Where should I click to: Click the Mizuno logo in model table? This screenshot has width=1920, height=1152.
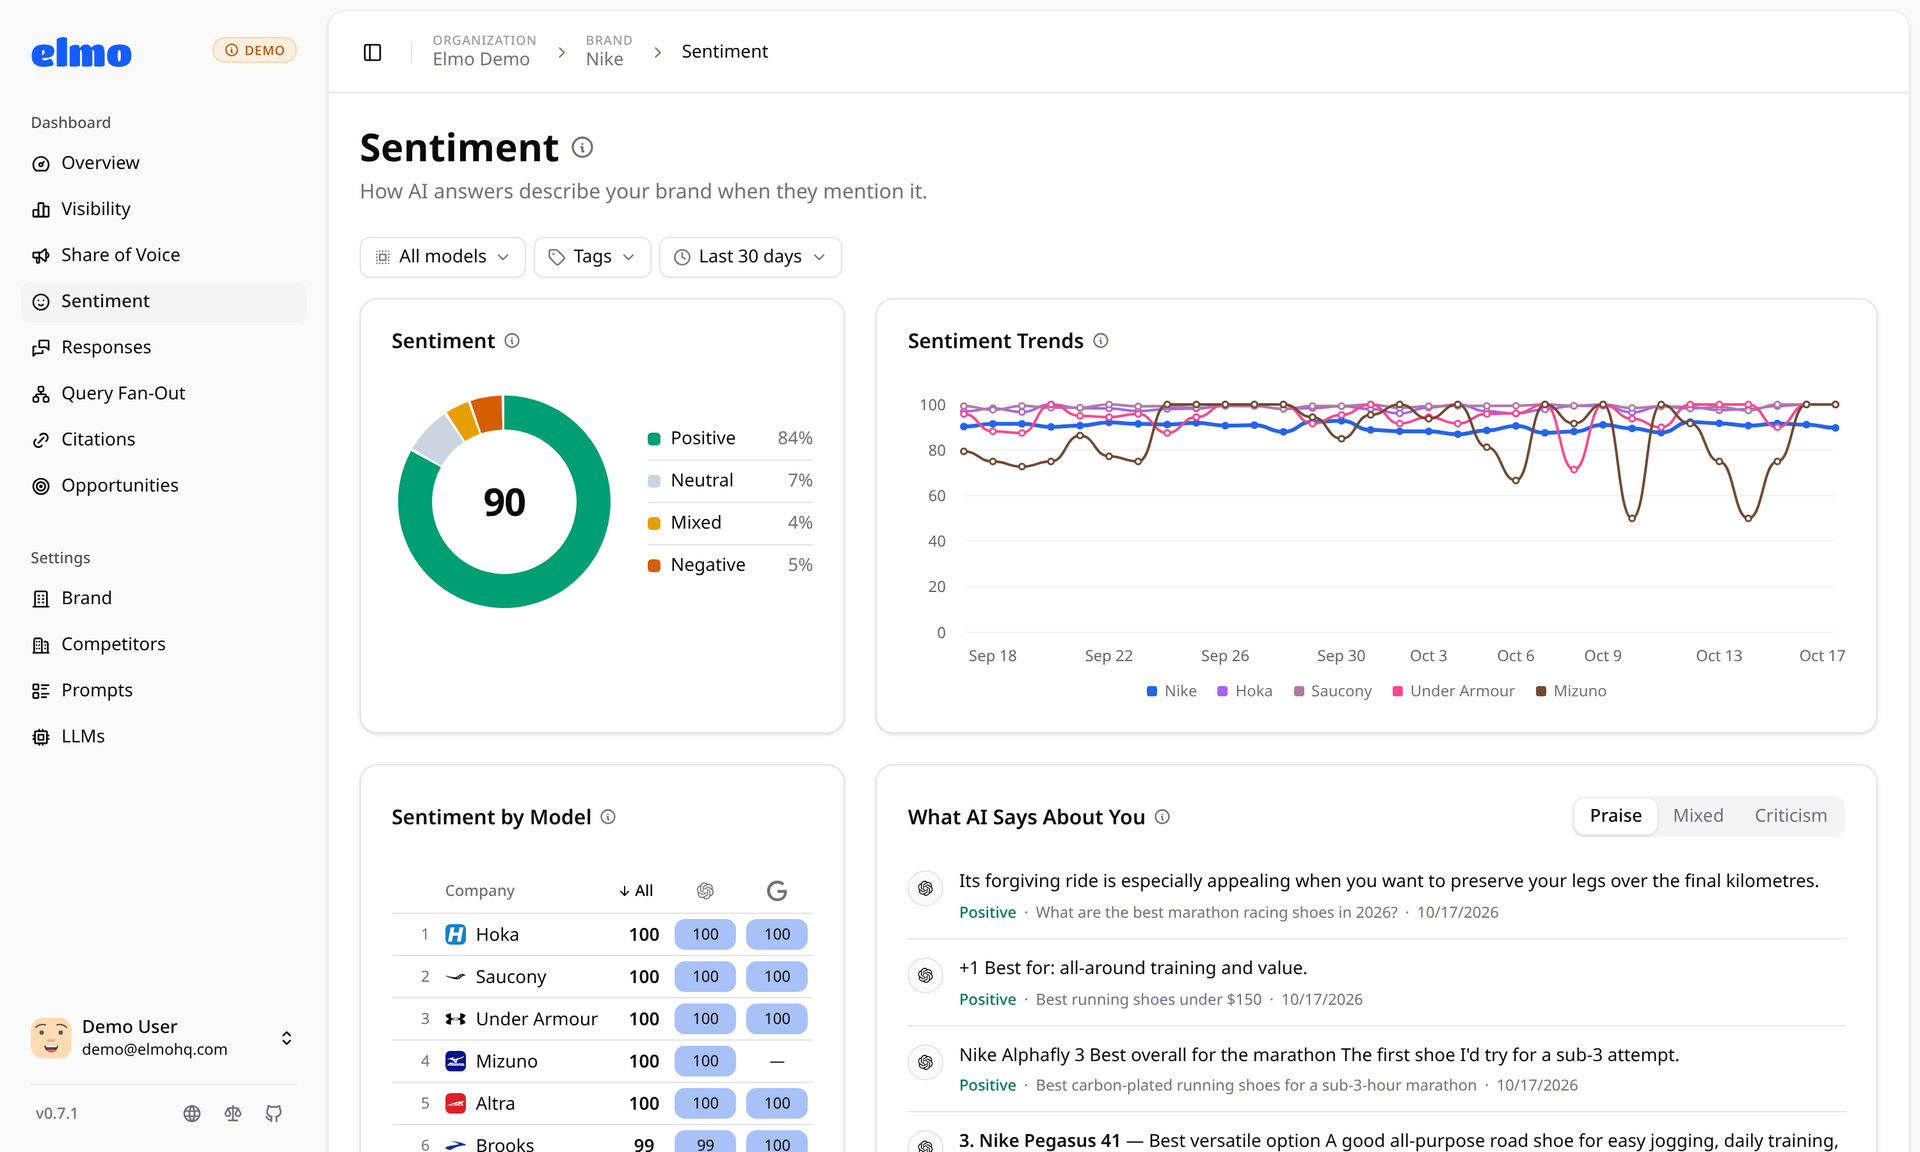click(455, 1061)
